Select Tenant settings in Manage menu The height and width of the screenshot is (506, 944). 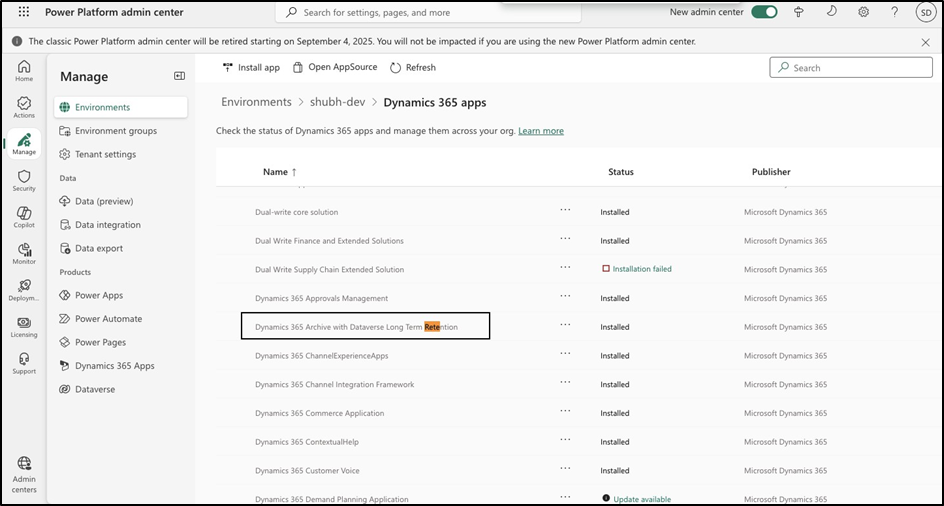coord(105,154)
